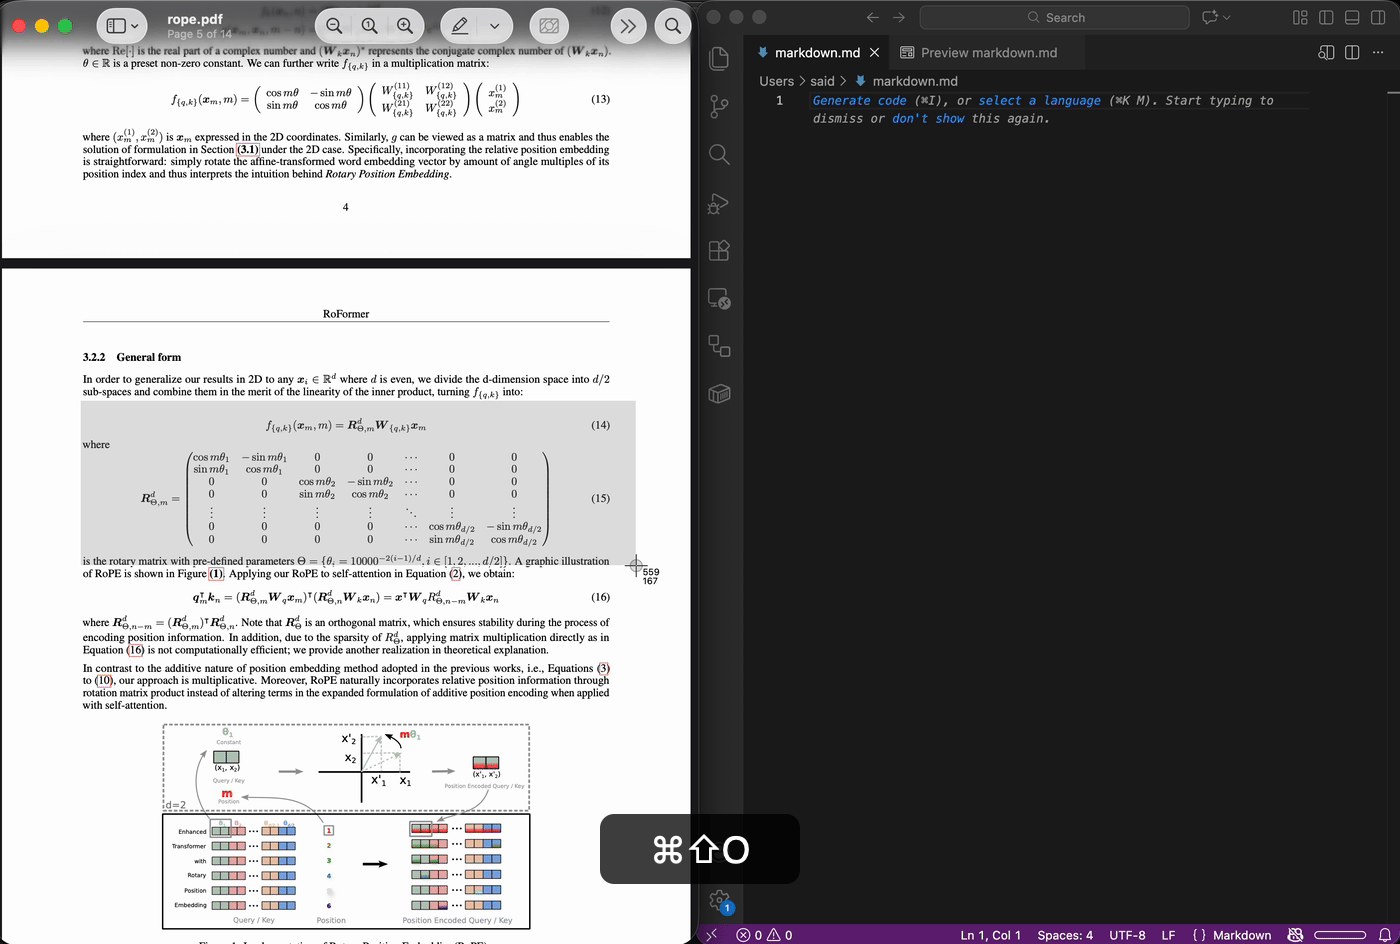The height and width of the screenshot is (944, 1400).
Task: Click the select a language link
Action: (x=1039, y=100)
